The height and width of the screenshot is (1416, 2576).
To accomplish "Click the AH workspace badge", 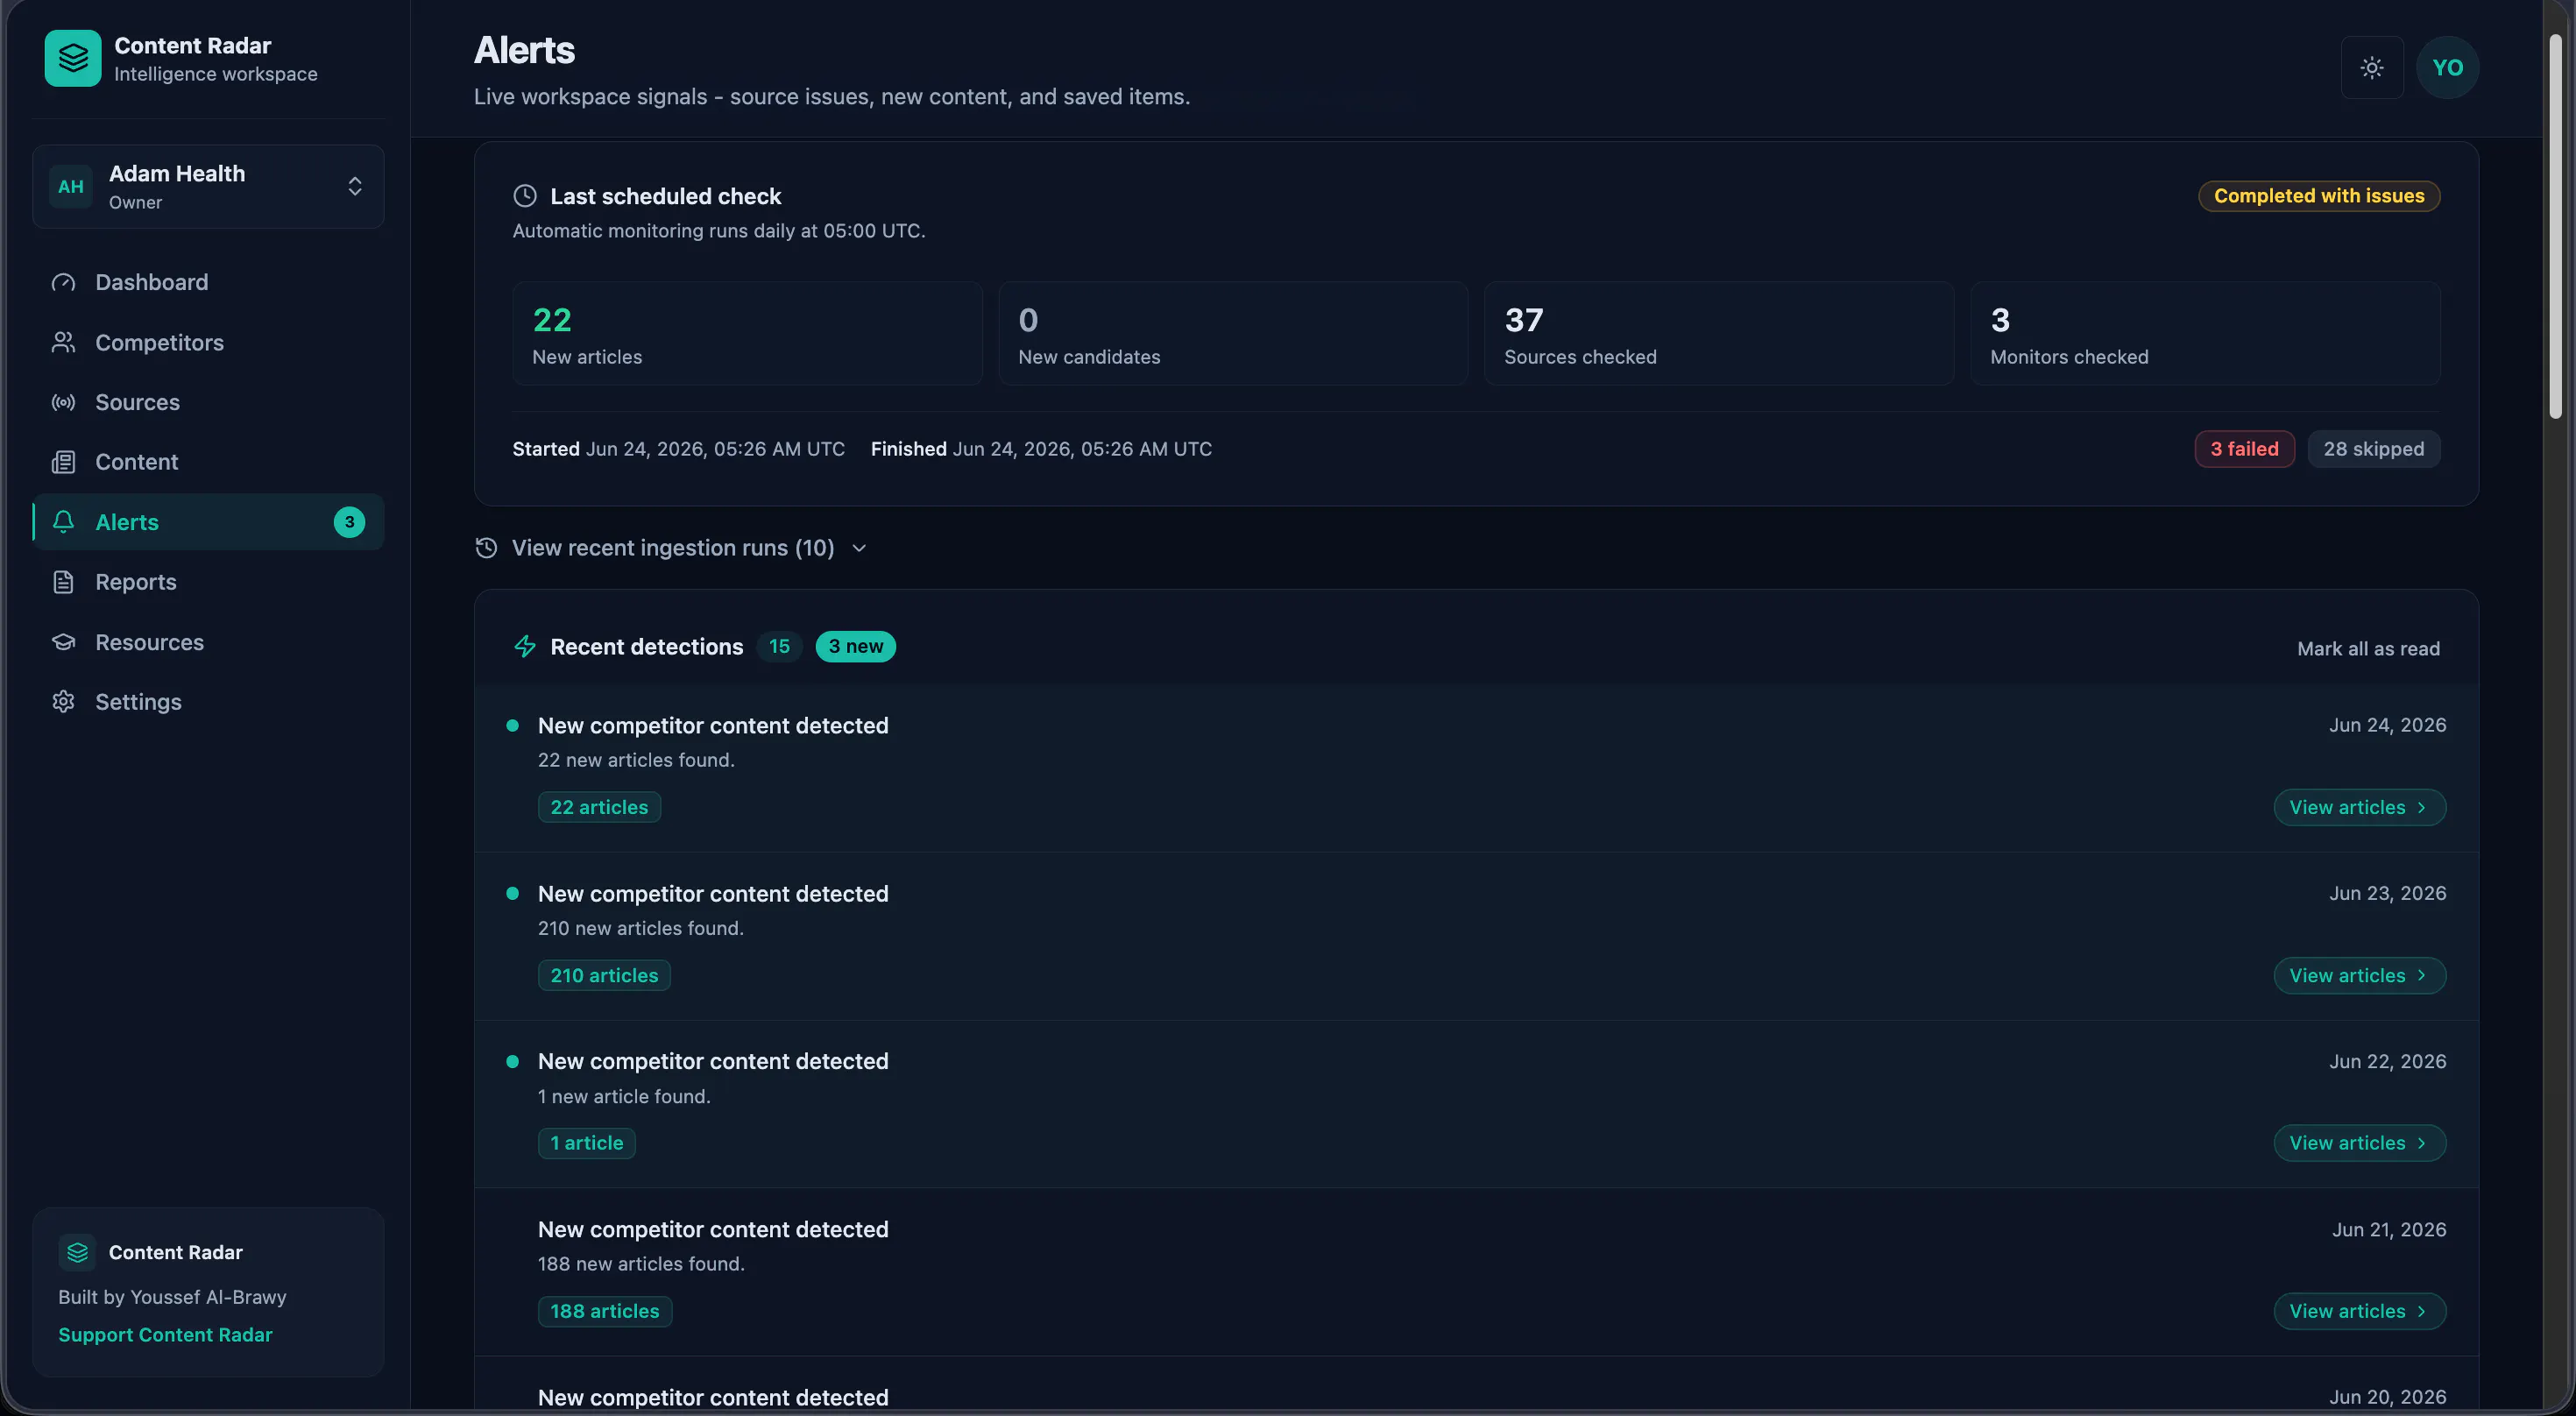I will coord(71,187).
